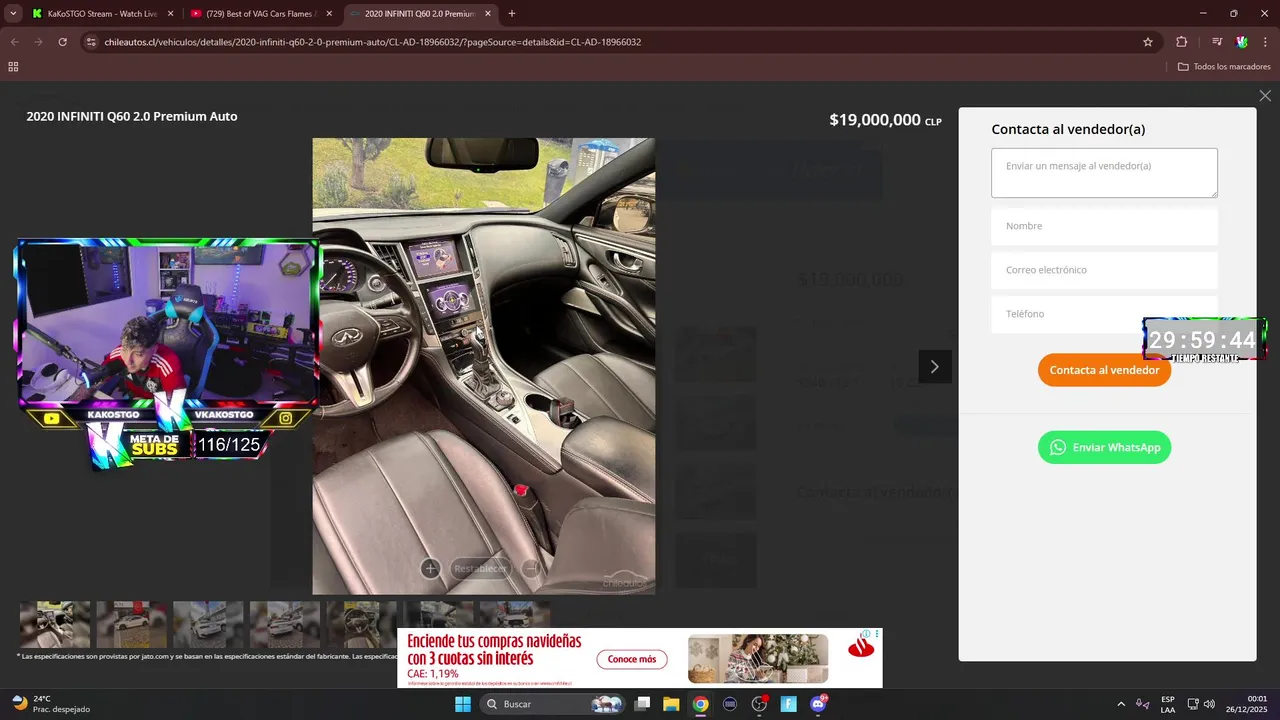Focus the Nombre input field
This screenshot has height=720, width=1280.
click(1104, 226)
